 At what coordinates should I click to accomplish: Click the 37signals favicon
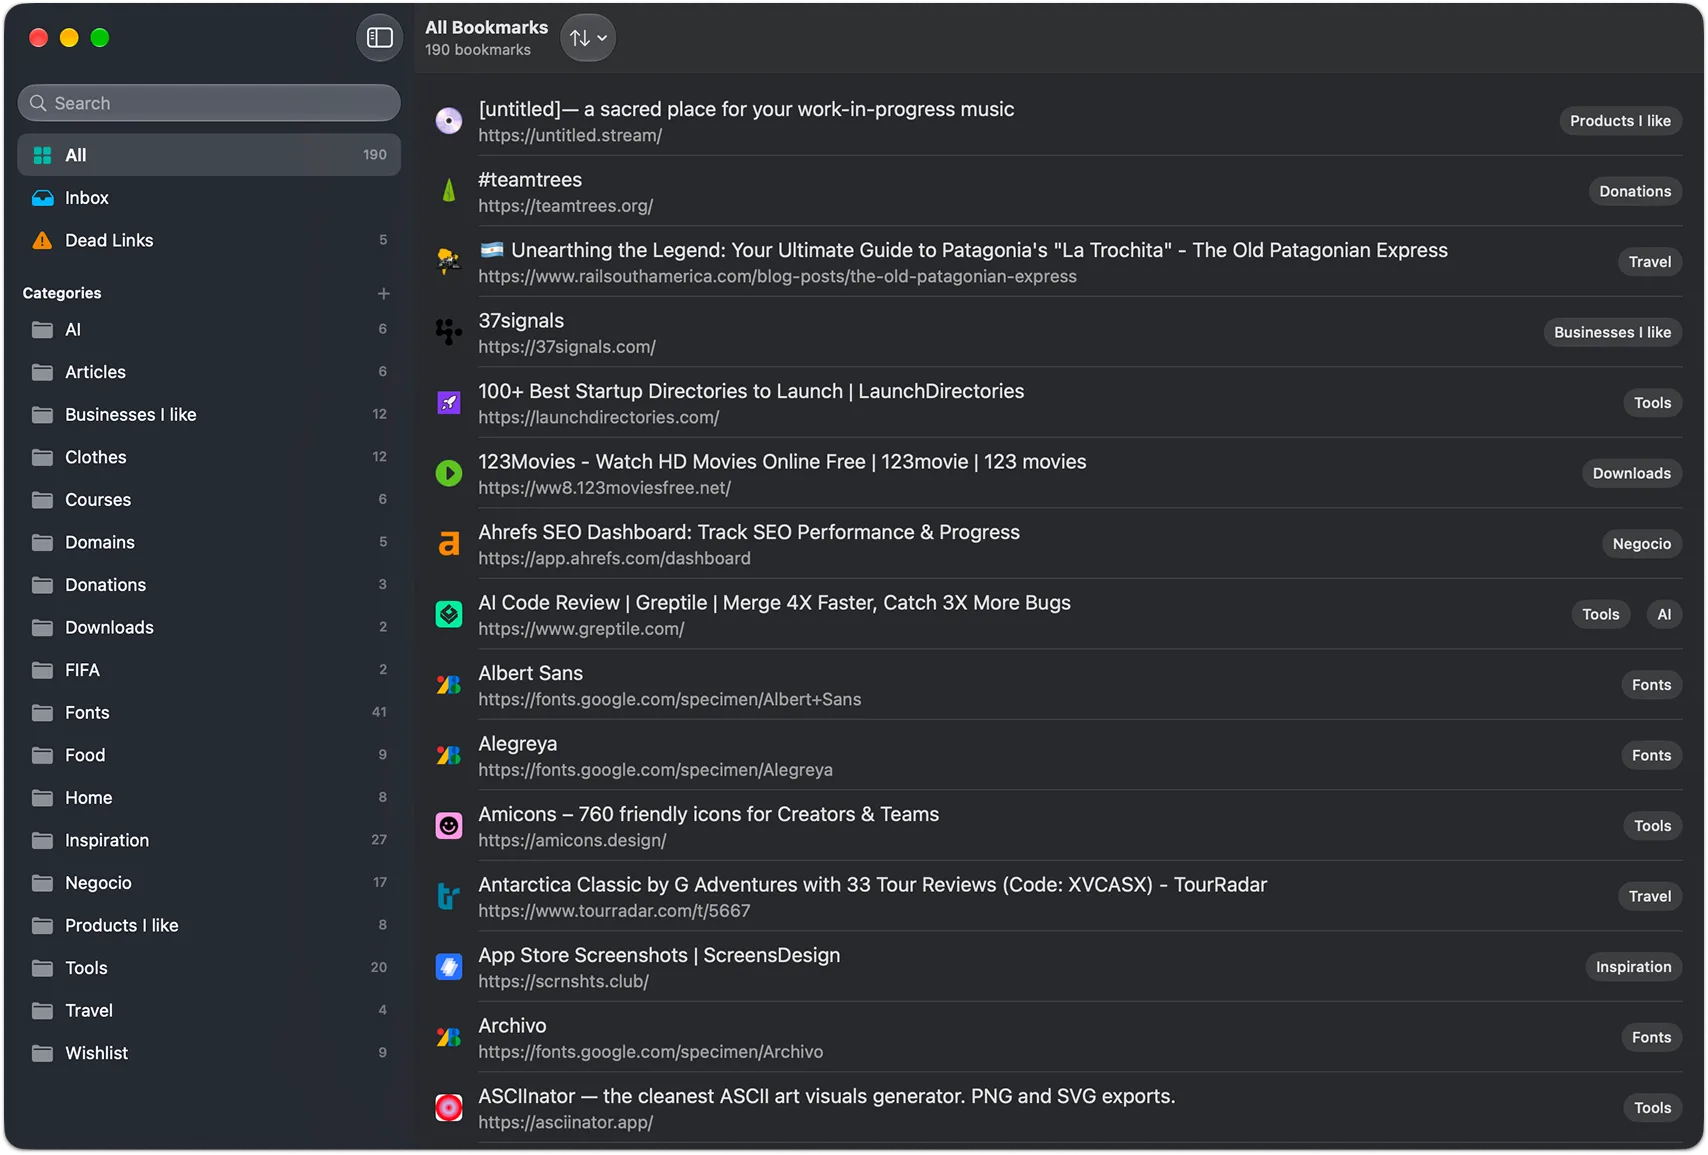[x=449, y=332]
